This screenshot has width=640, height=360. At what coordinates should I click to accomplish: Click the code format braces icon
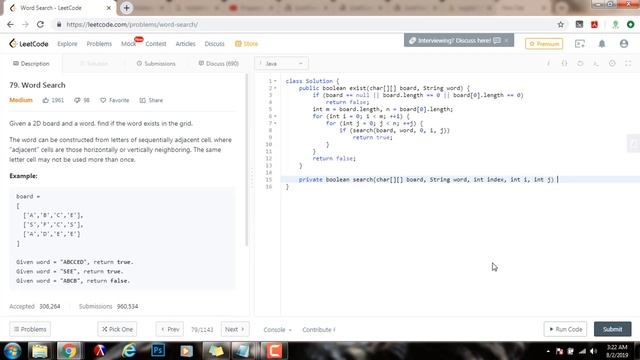(x=564, y=63)
